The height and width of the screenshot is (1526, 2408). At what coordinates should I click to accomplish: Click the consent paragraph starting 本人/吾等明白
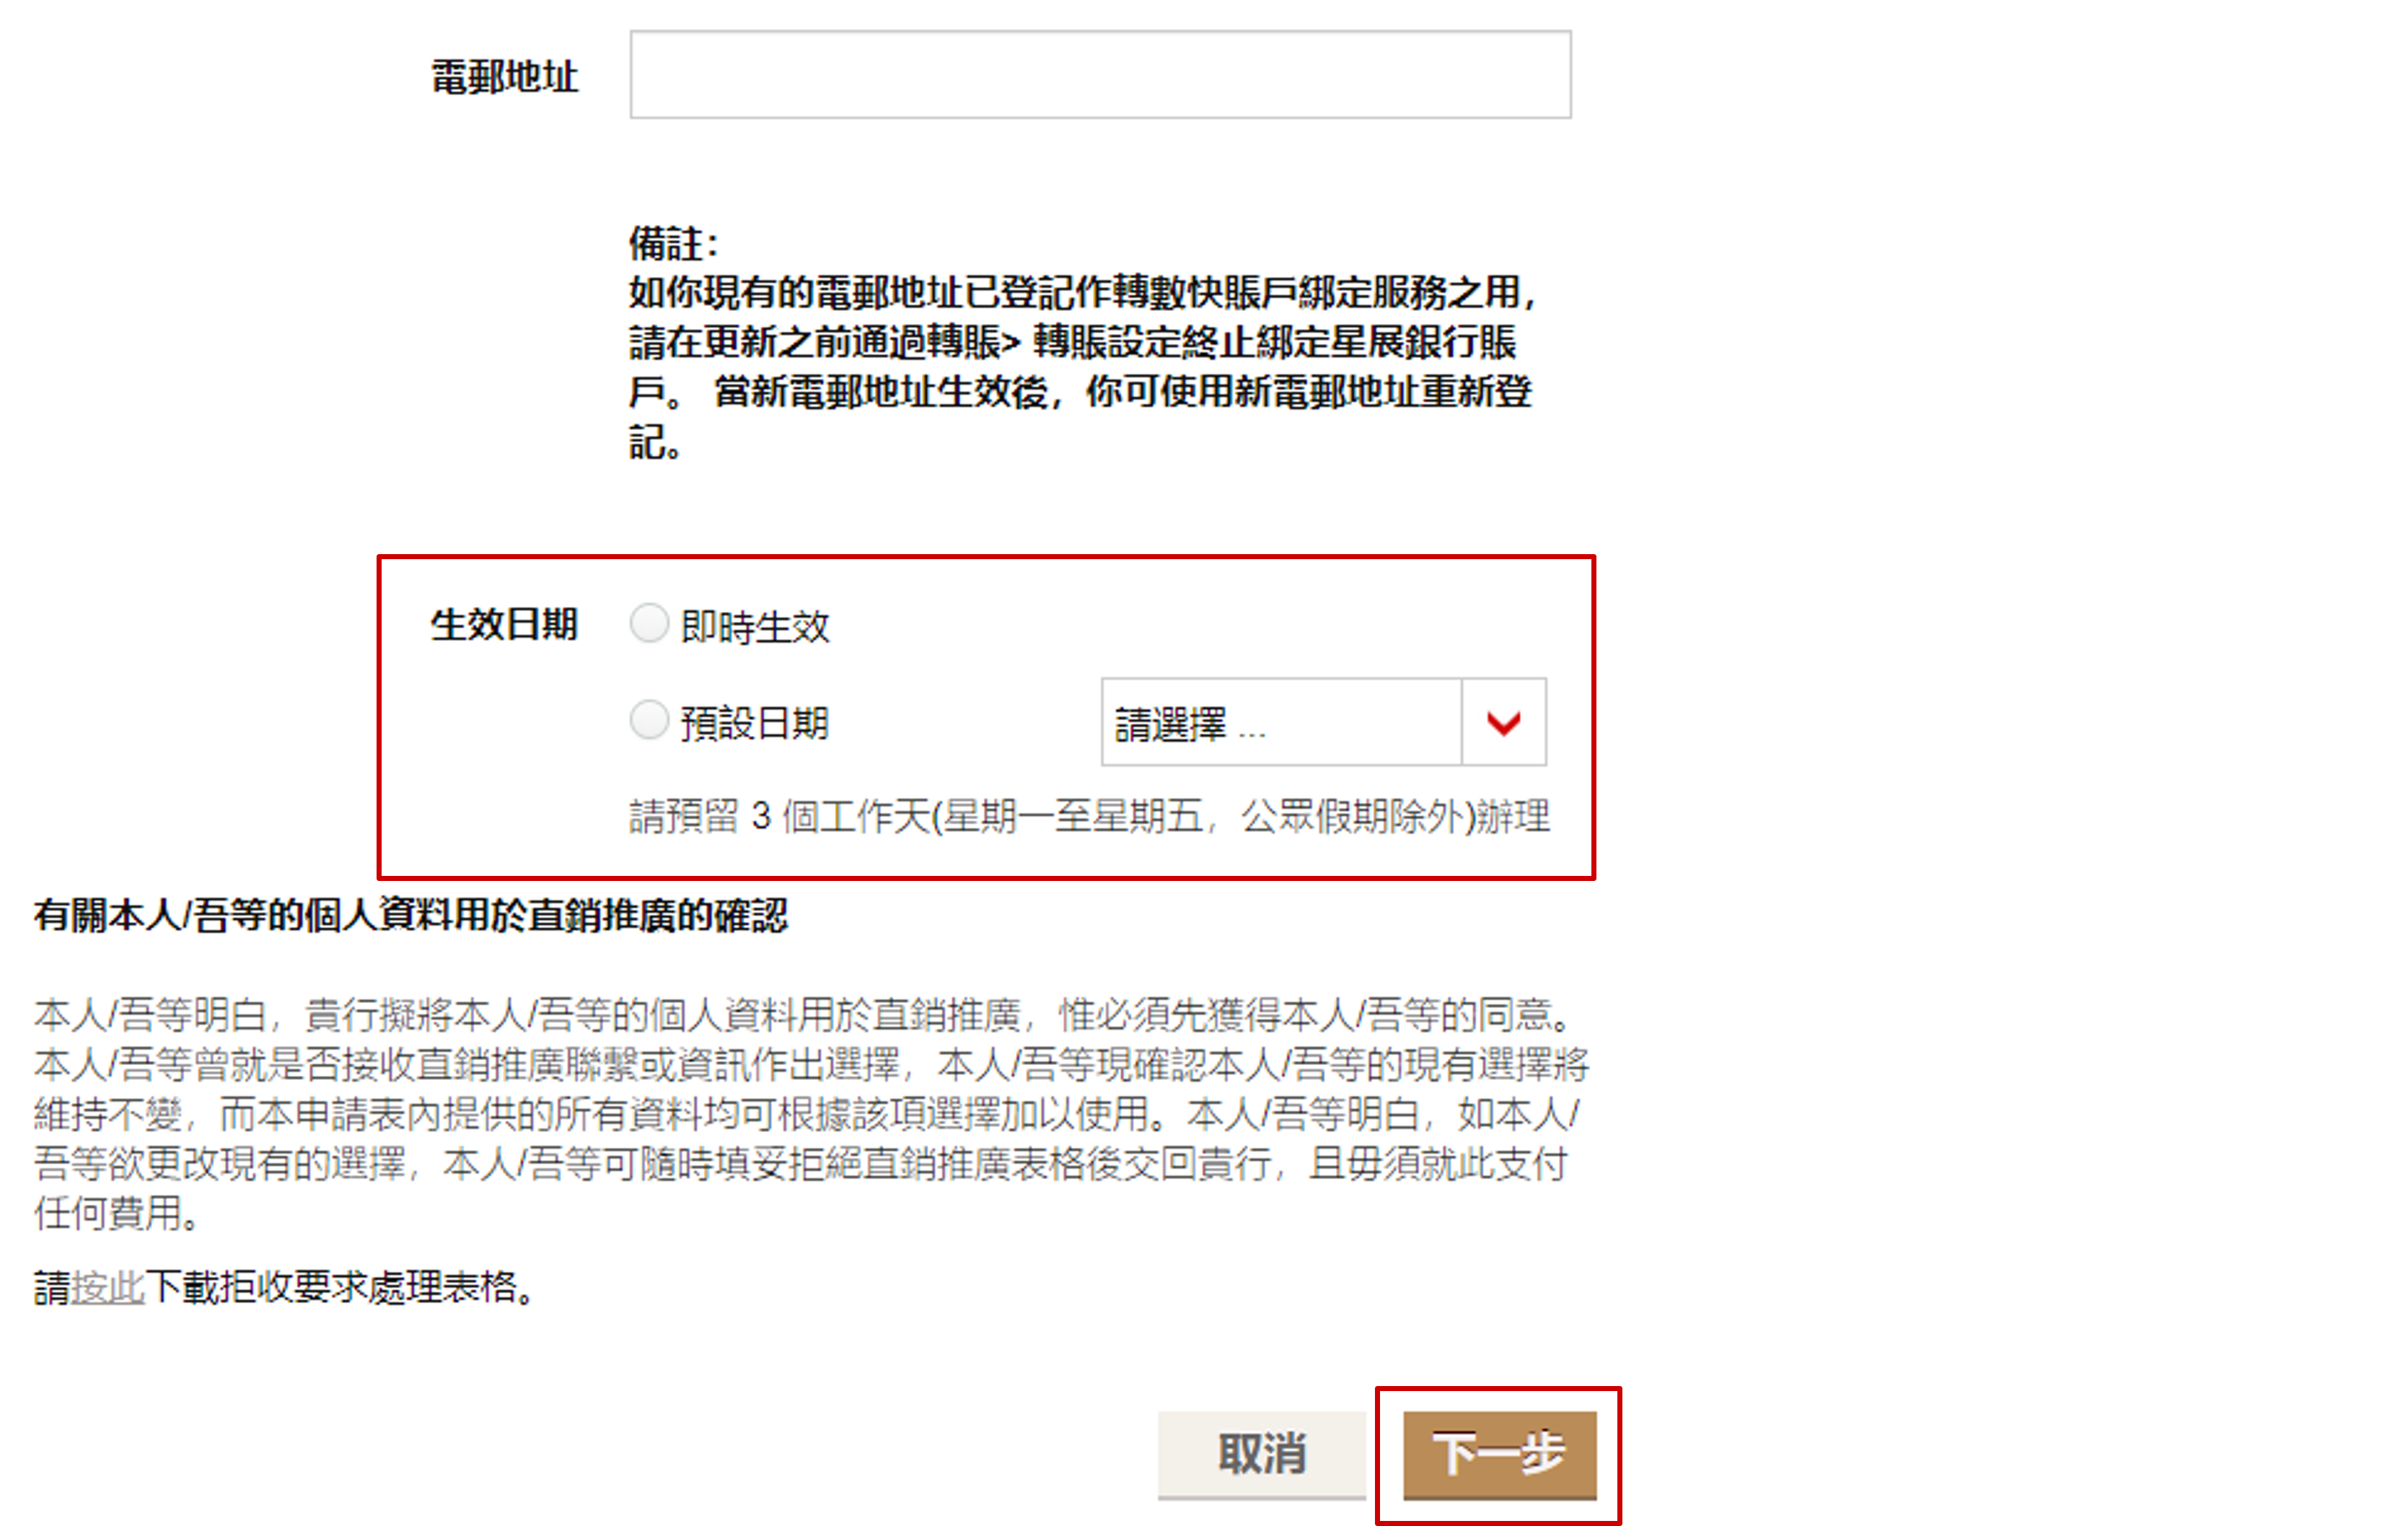click(x=811, y=1114)
